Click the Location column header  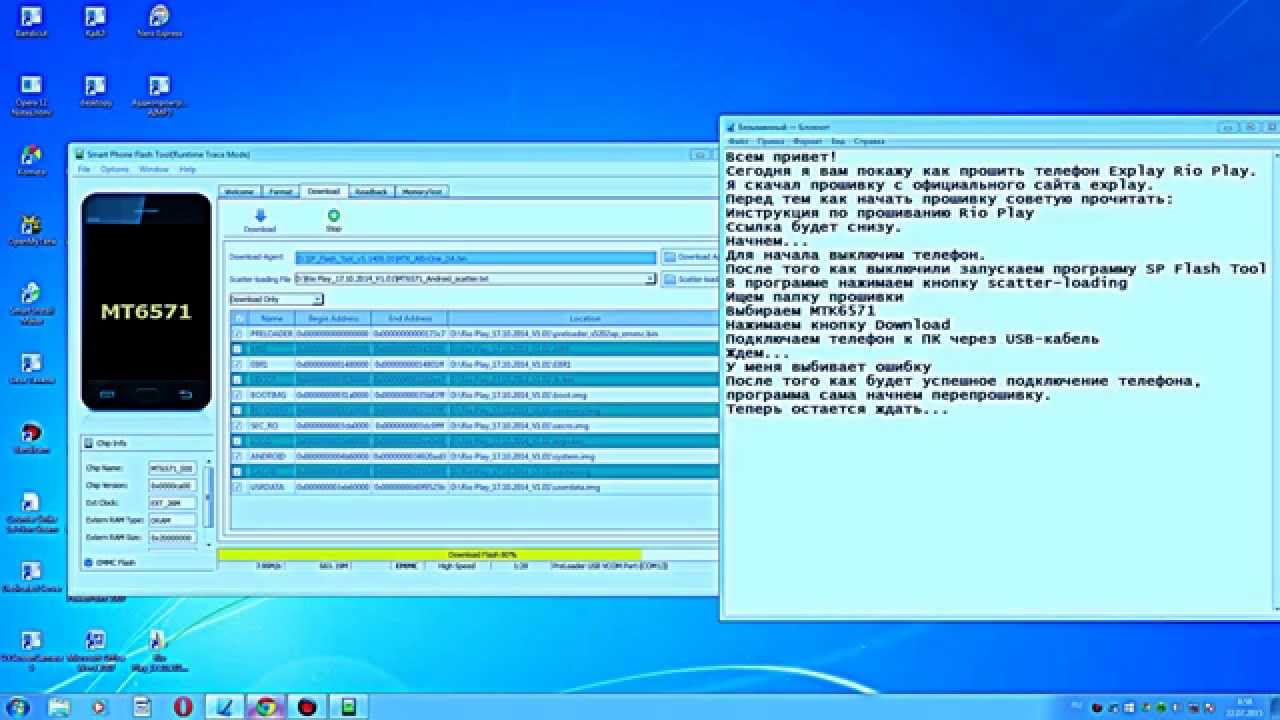(x=583, y=318)
